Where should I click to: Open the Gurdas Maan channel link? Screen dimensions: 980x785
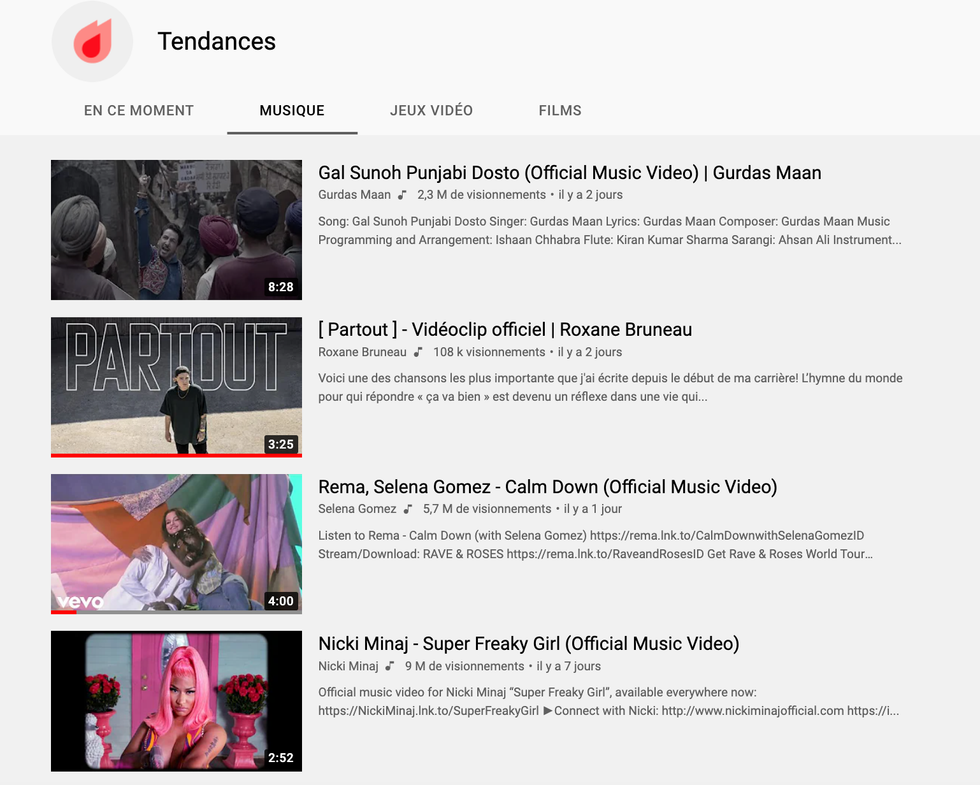(x=354, y=195)
